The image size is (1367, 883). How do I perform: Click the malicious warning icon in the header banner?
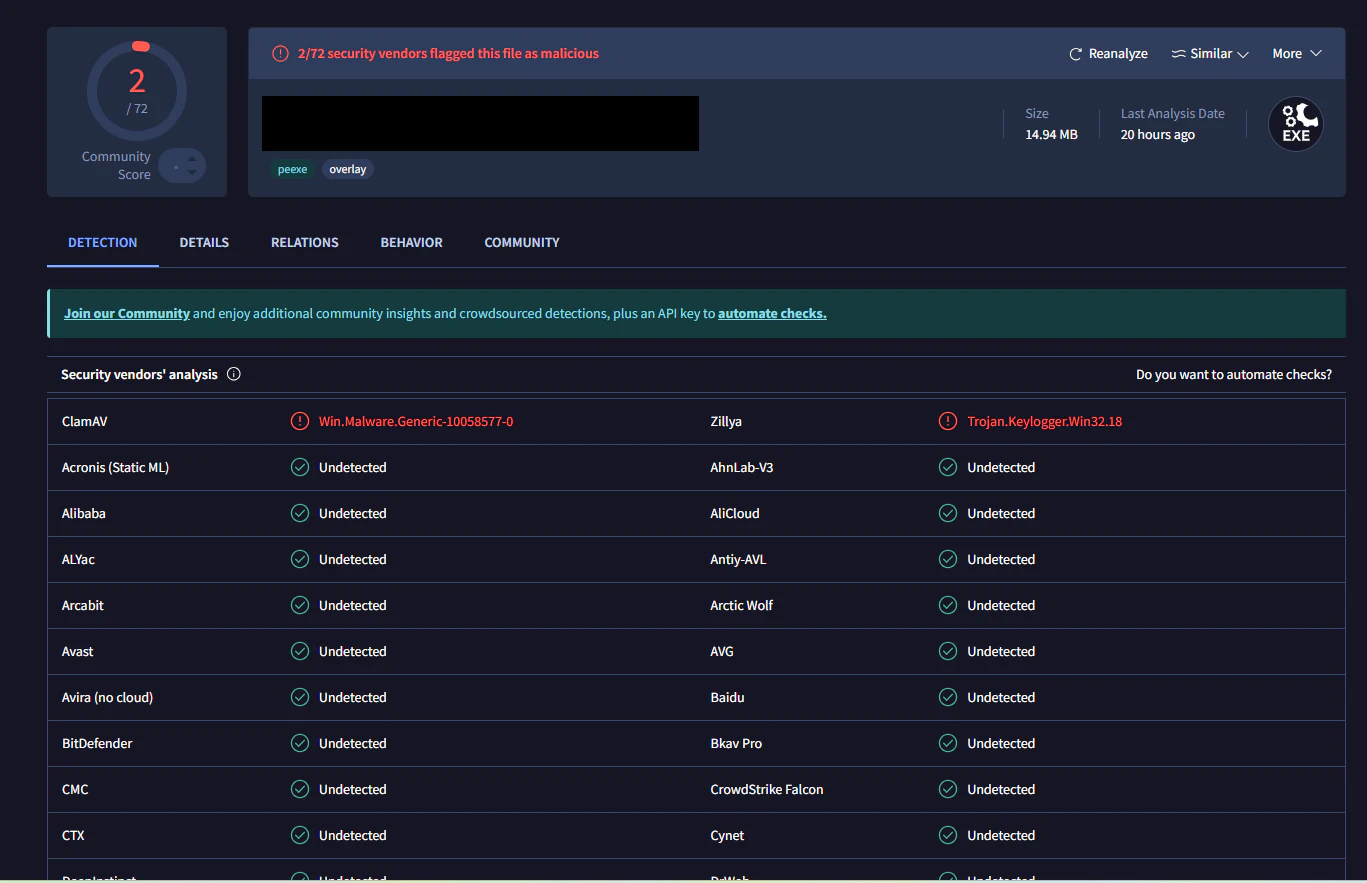click(281, 54)
